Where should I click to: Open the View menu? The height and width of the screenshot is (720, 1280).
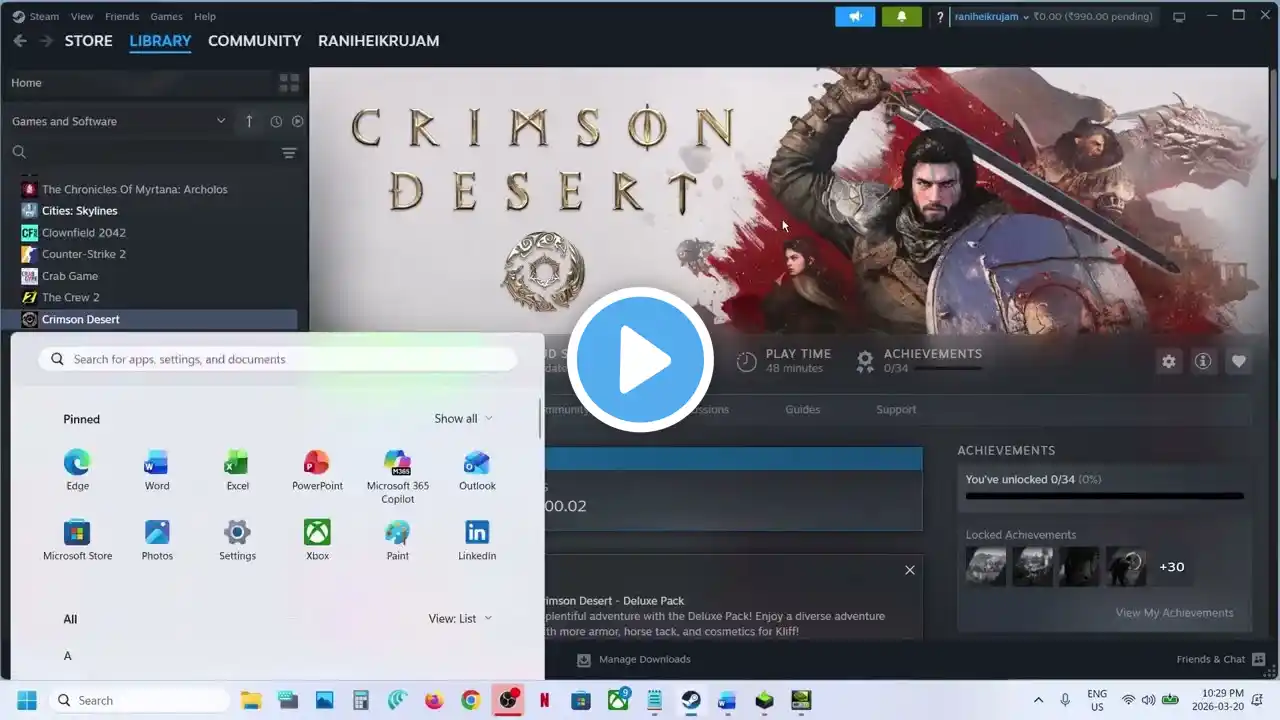click(82, 17)
